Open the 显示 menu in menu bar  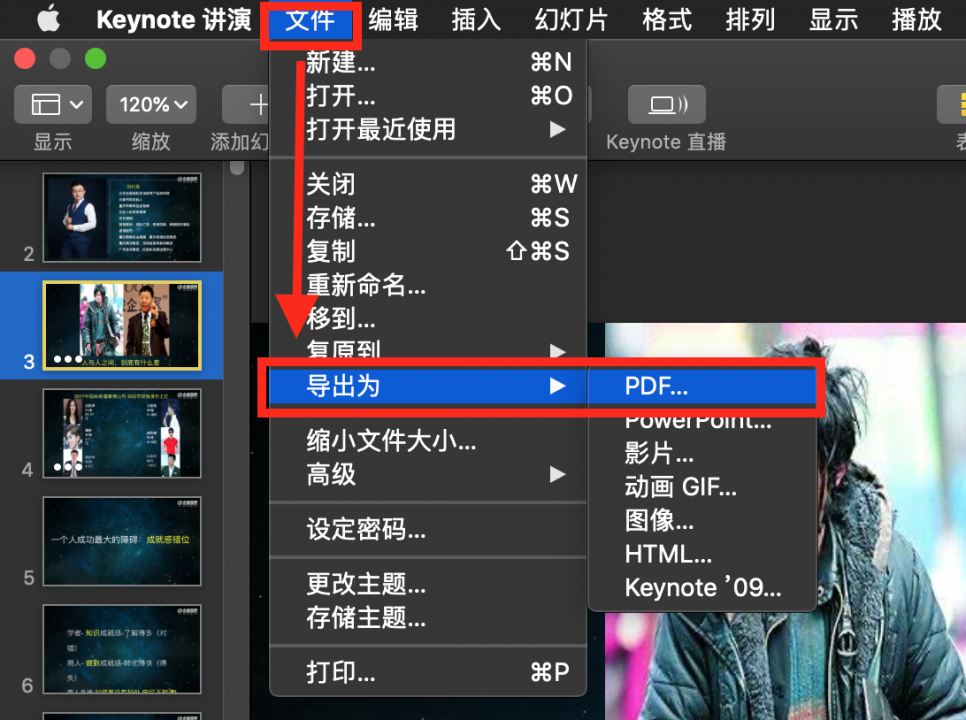pos(833,20)
